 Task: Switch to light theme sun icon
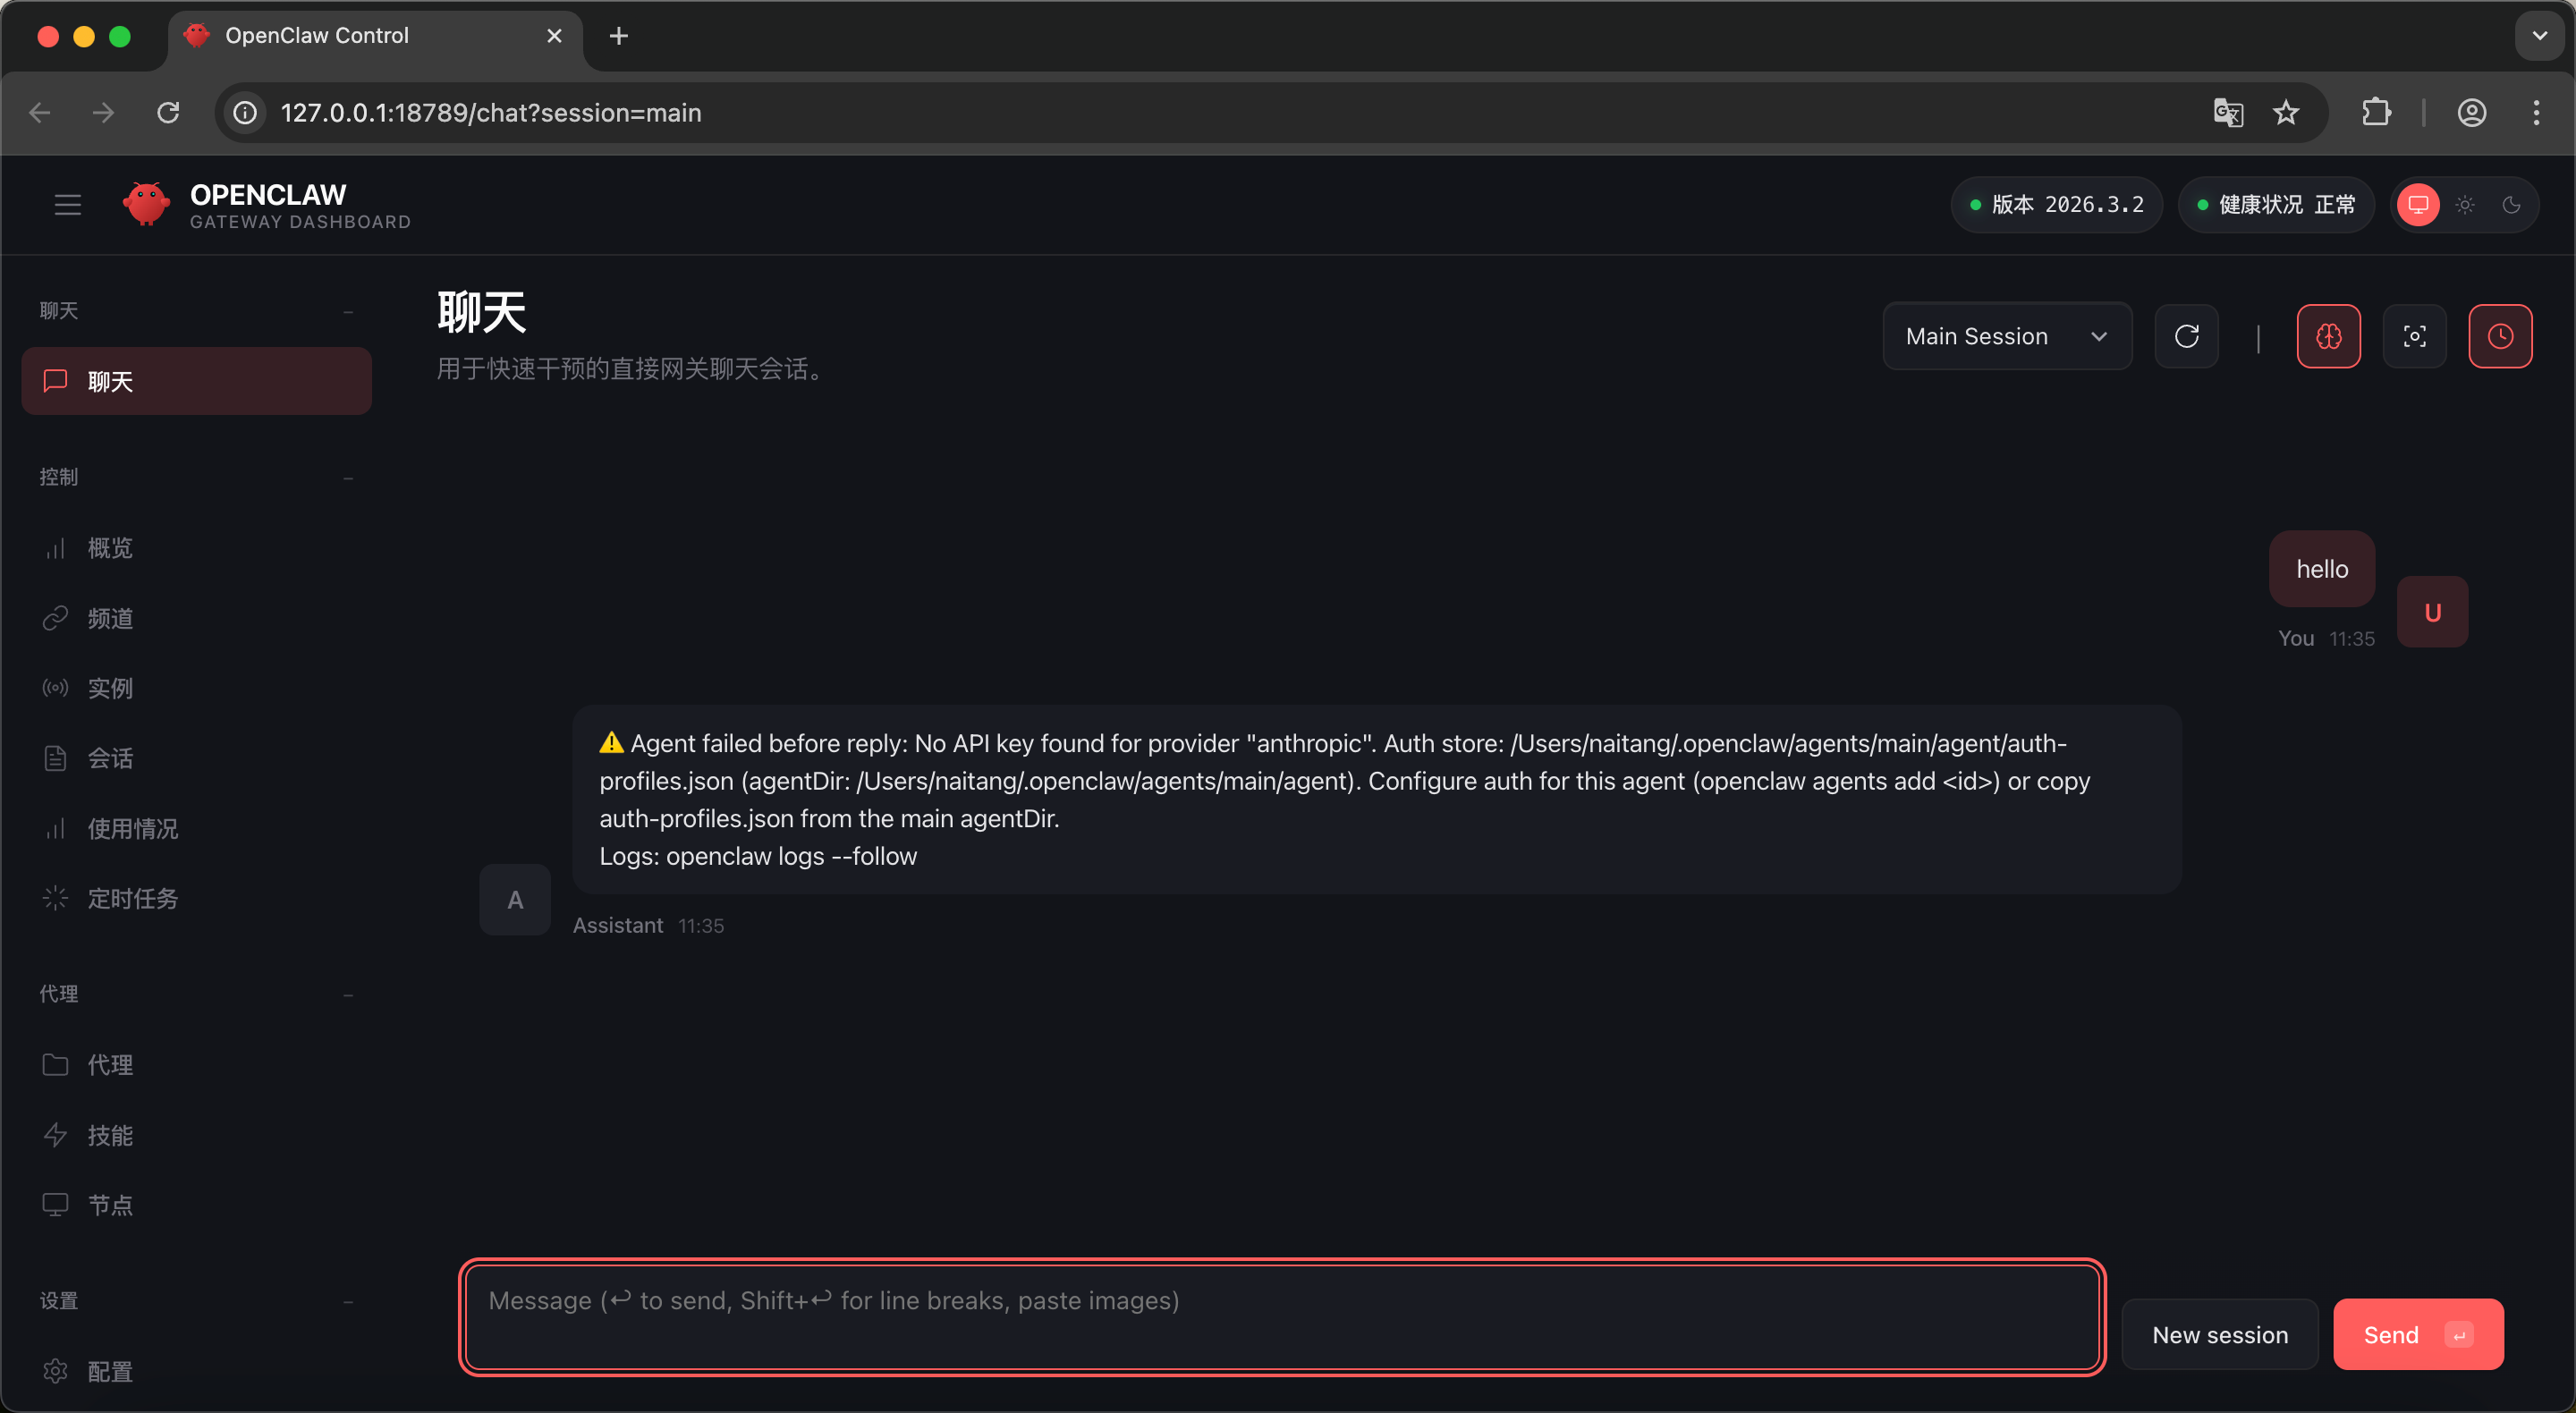coord(2465,205)
